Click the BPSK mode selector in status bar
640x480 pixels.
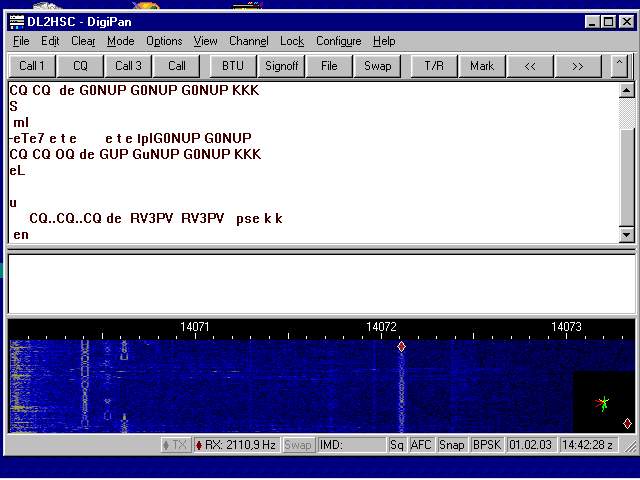[x=486, y=445]
